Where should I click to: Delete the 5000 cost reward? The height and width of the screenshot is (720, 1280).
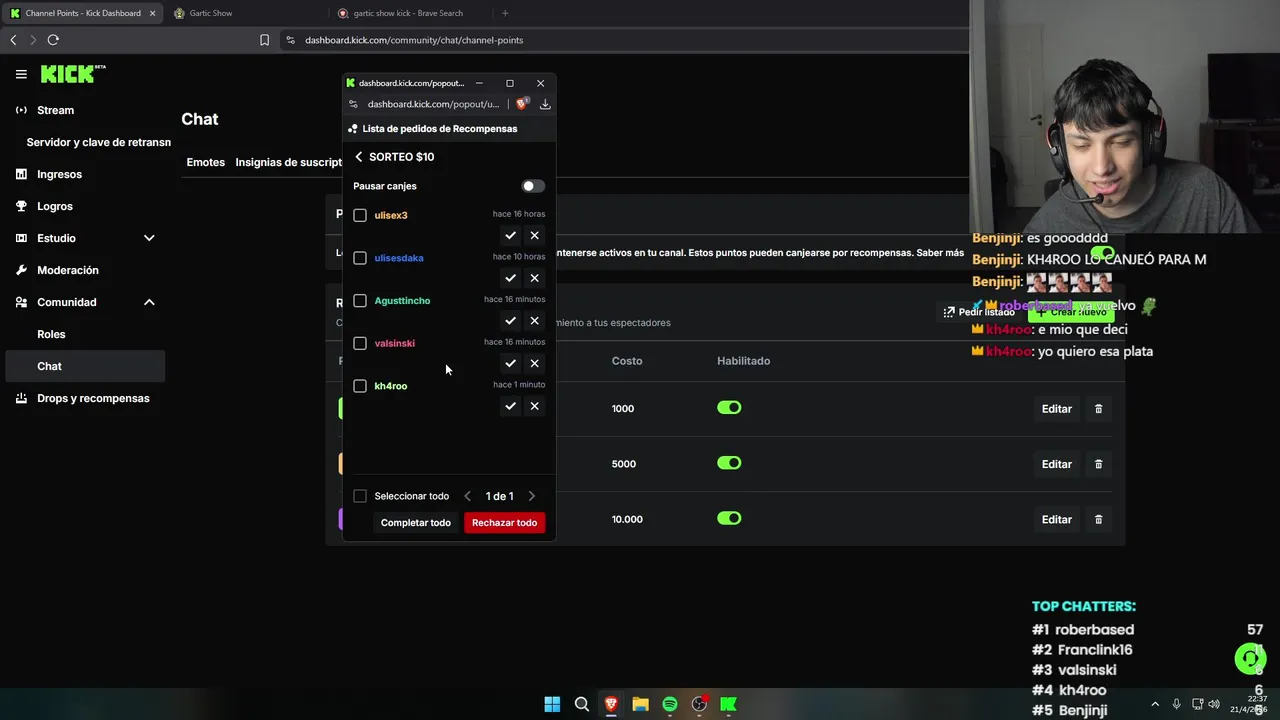click(x=1098, y=464)
